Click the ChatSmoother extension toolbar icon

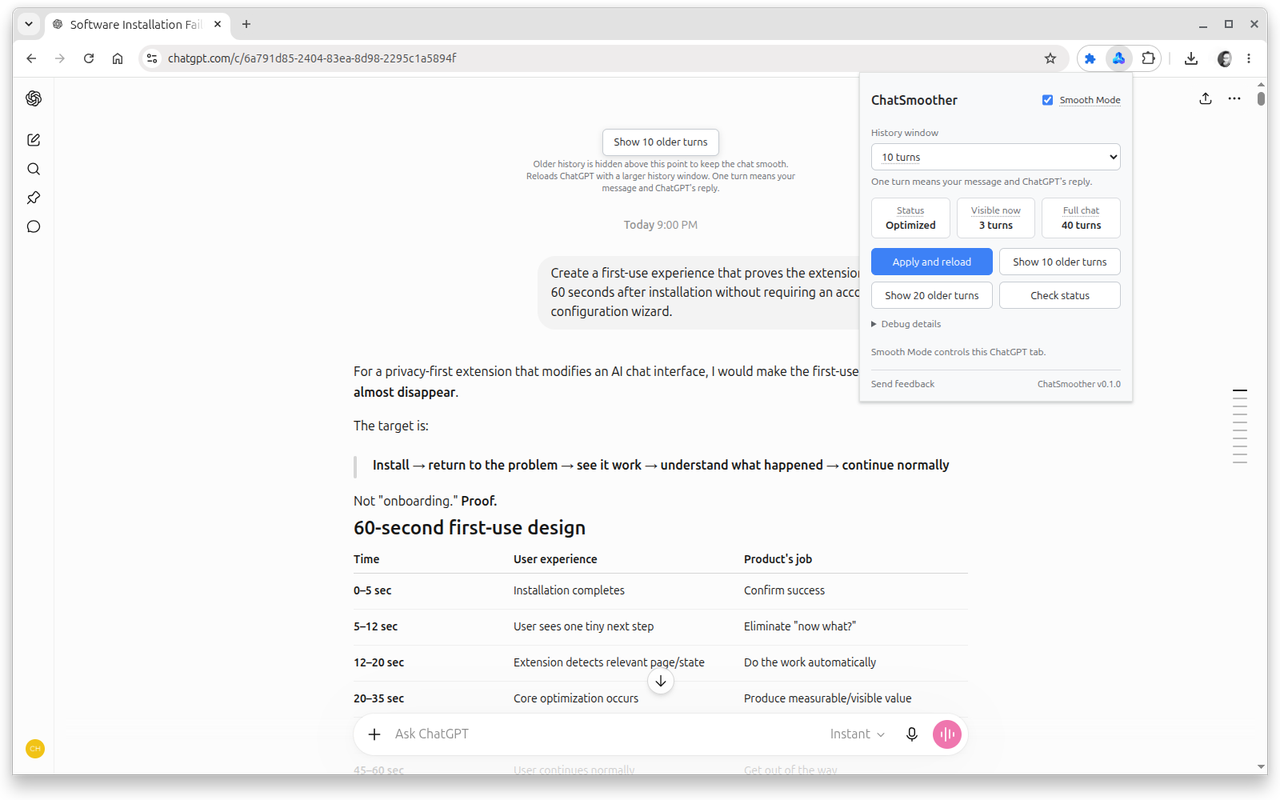click(1119, 59)
